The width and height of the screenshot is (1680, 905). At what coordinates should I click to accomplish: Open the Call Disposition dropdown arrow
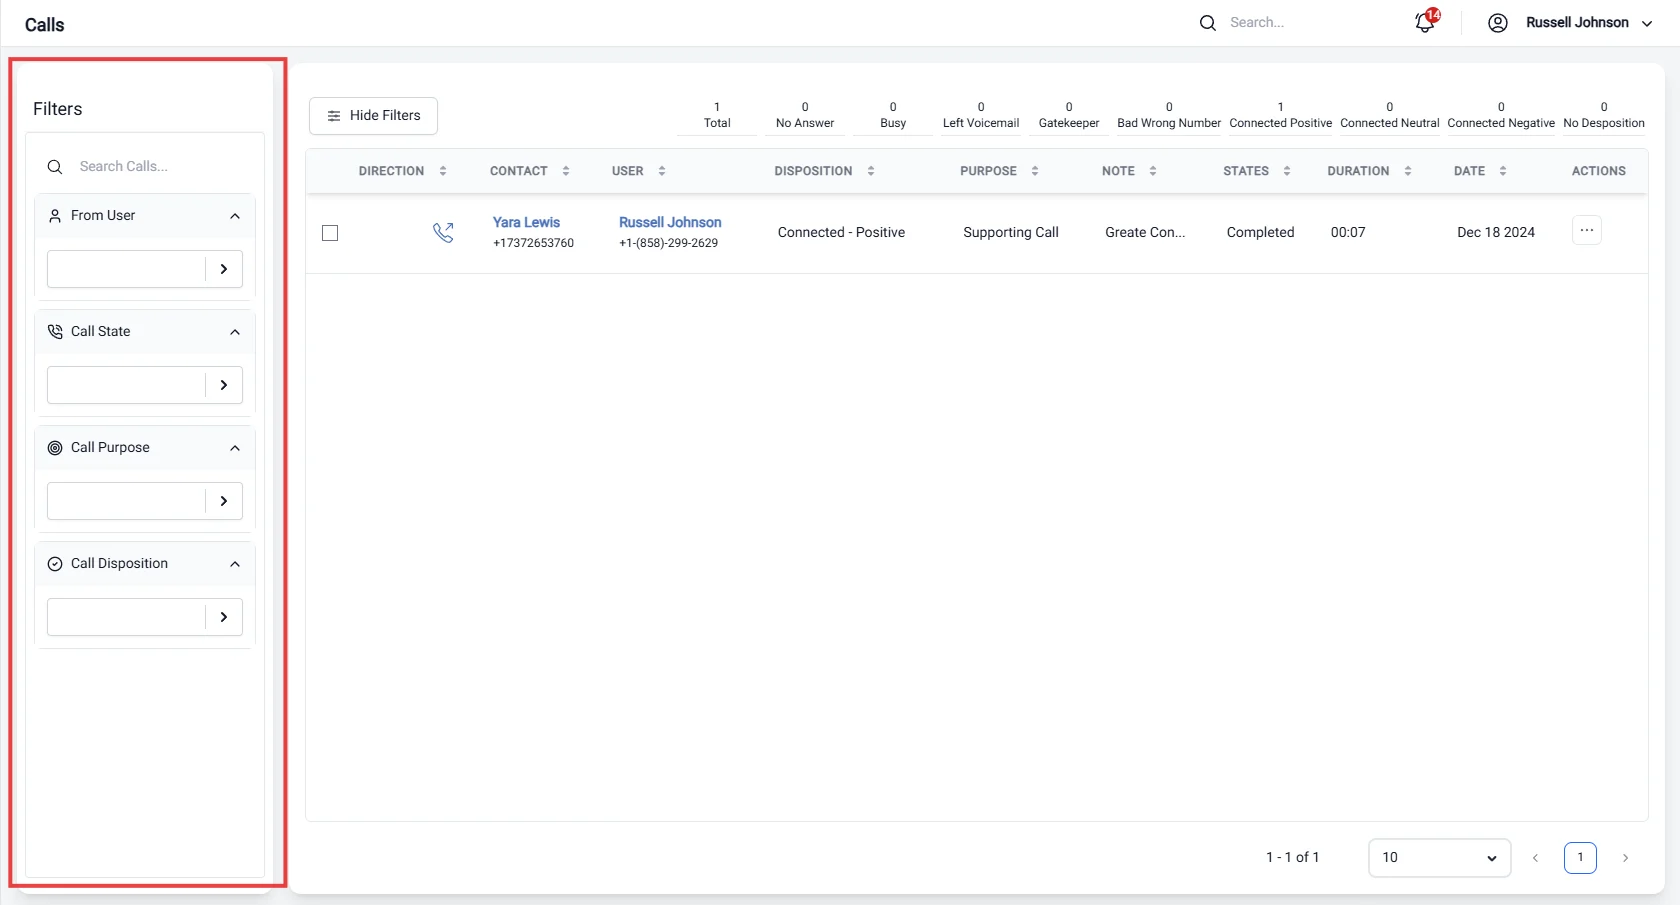point(224,617)
